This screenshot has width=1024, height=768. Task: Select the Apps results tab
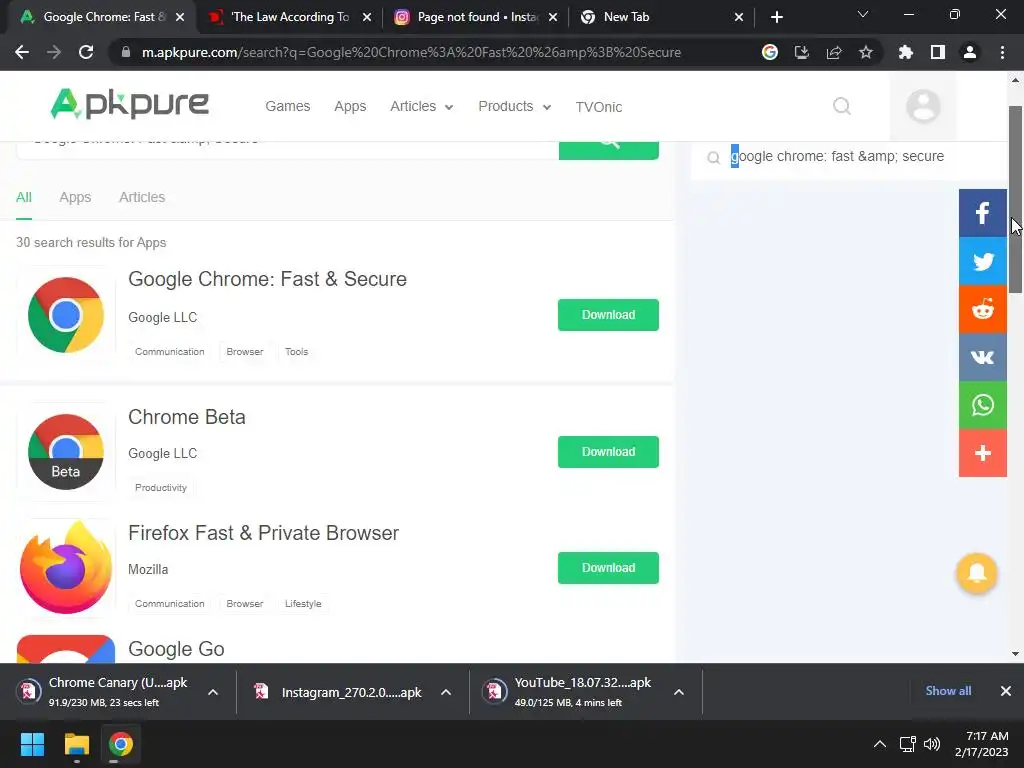click(x=75, y=197)
